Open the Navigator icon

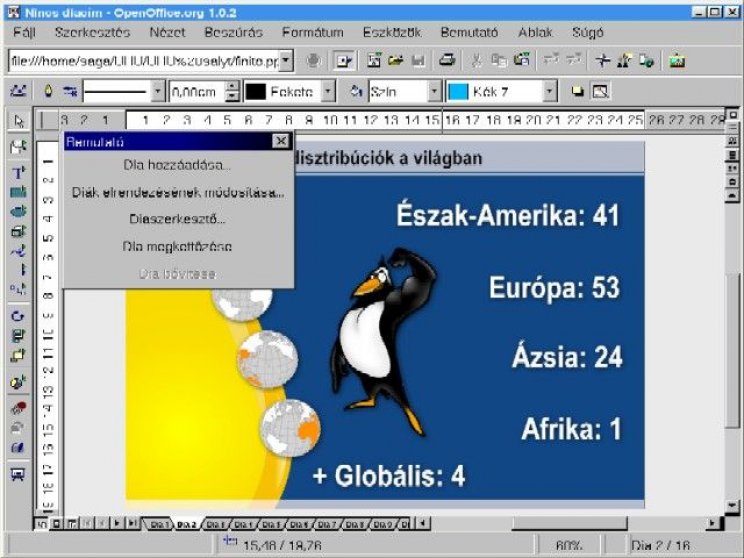pos(603,60)
